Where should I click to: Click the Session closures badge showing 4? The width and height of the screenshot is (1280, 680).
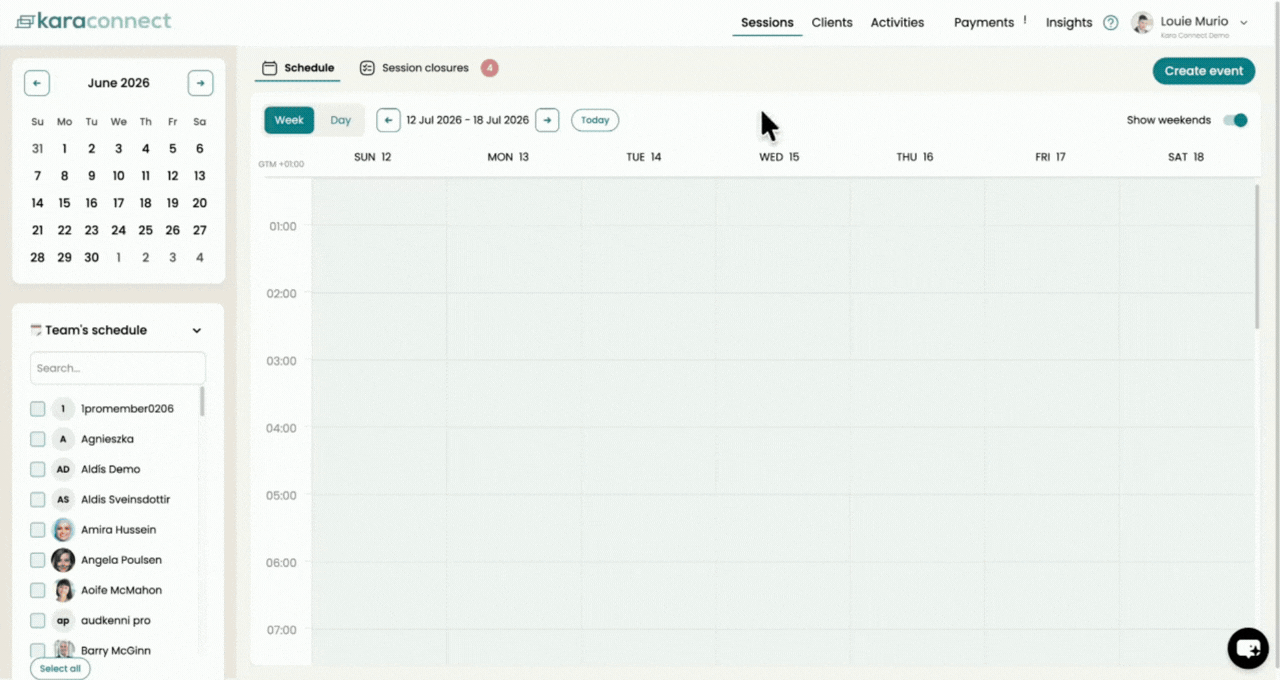489,68
